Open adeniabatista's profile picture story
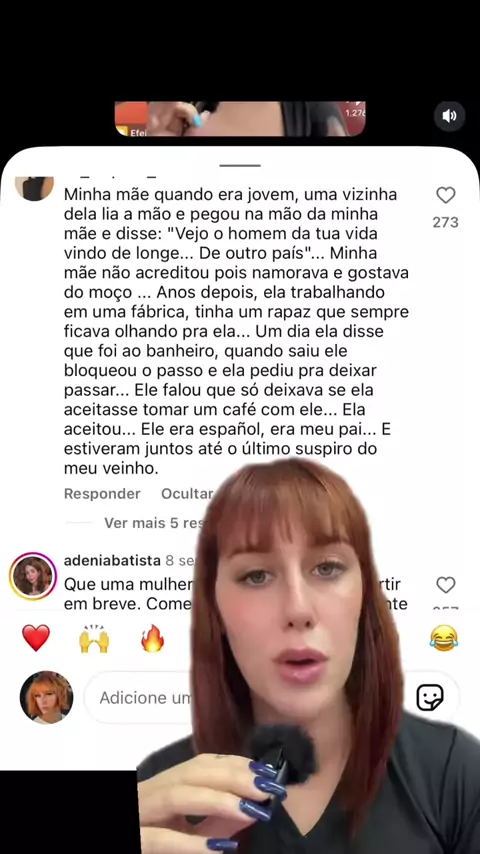This screenshot has width=480, height=854. click(33, 576)
